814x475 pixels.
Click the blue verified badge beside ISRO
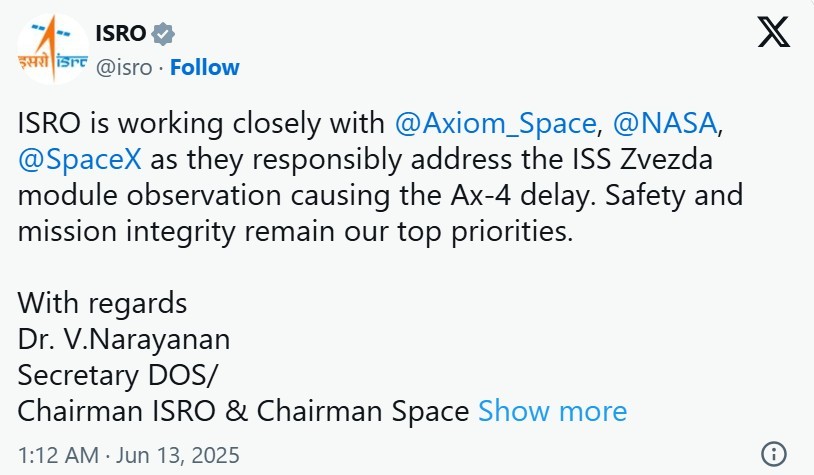click(x=163, y=34)
